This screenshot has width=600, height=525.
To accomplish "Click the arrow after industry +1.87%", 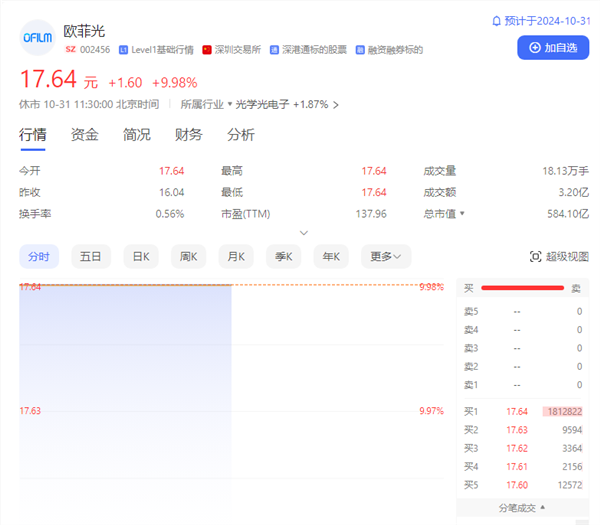I will pyautogui.click(x=336, y=105).
